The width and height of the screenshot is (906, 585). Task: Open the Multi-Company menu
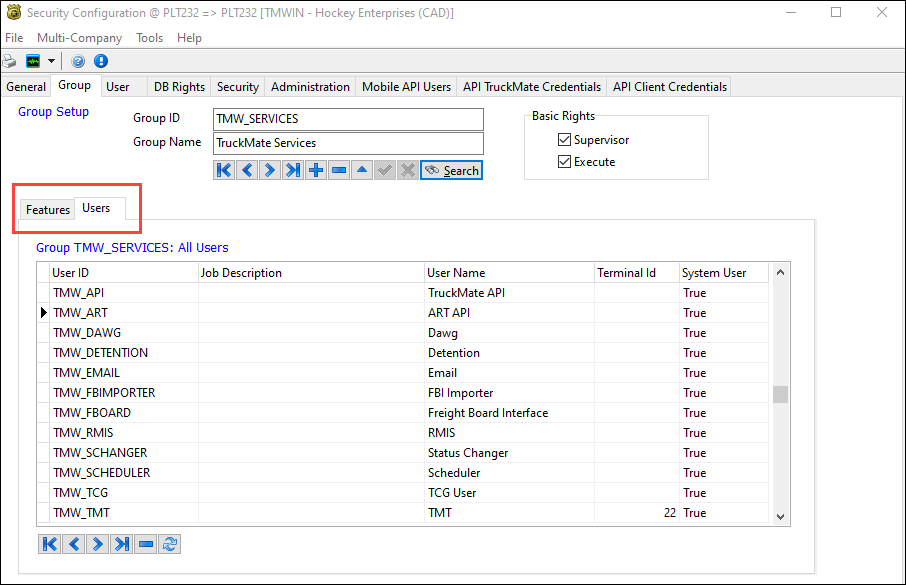[x=79, y=38]
